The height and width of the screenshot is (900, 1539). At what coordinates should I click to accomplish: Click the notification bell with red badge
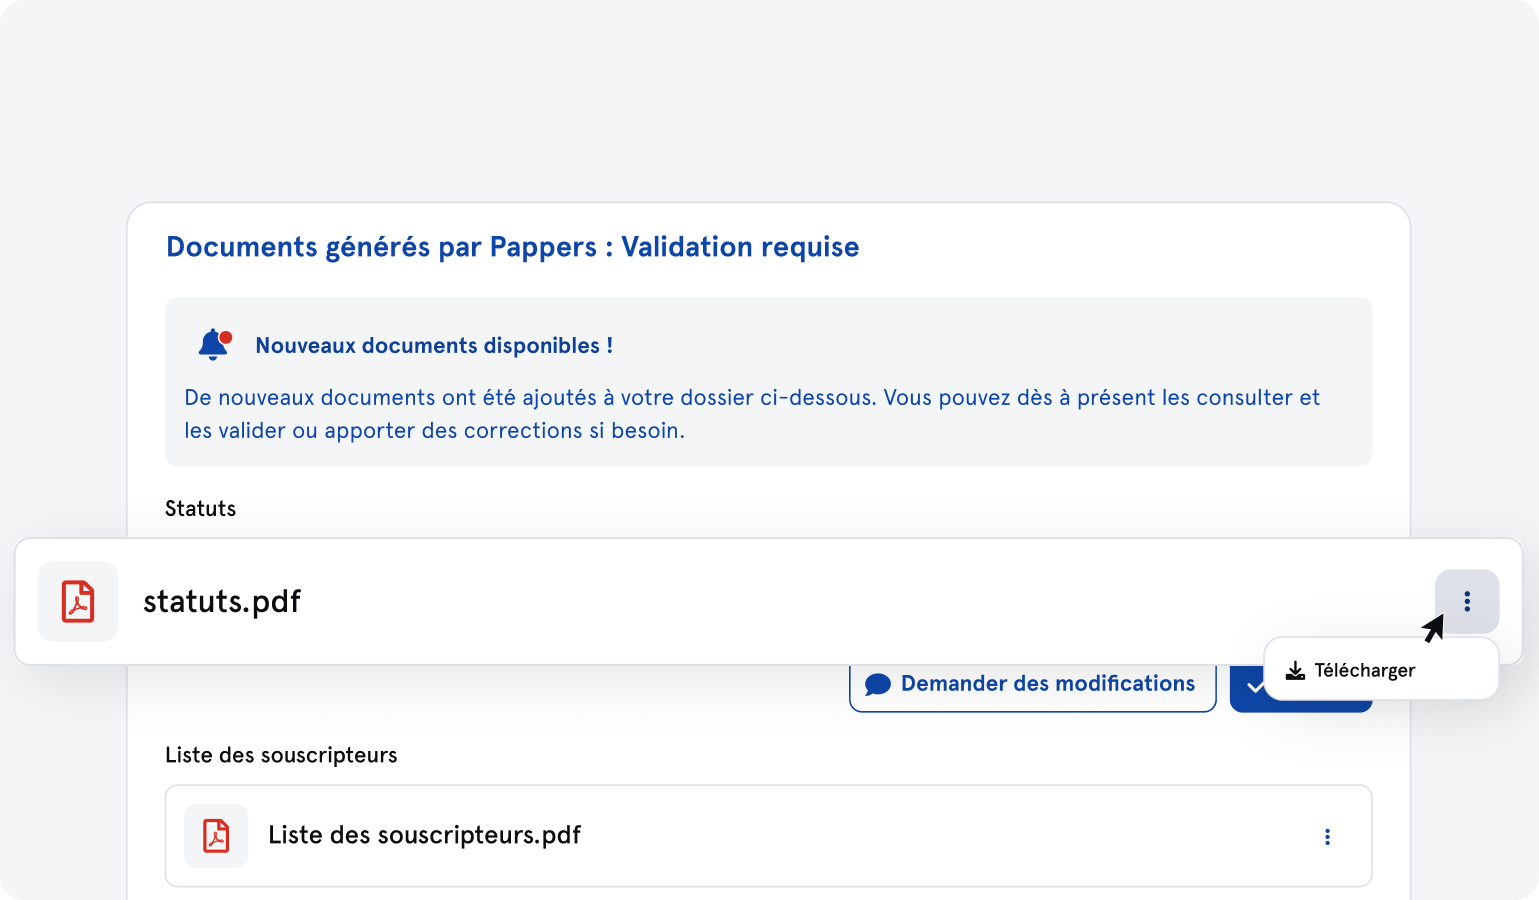click(x=214, y=343)
